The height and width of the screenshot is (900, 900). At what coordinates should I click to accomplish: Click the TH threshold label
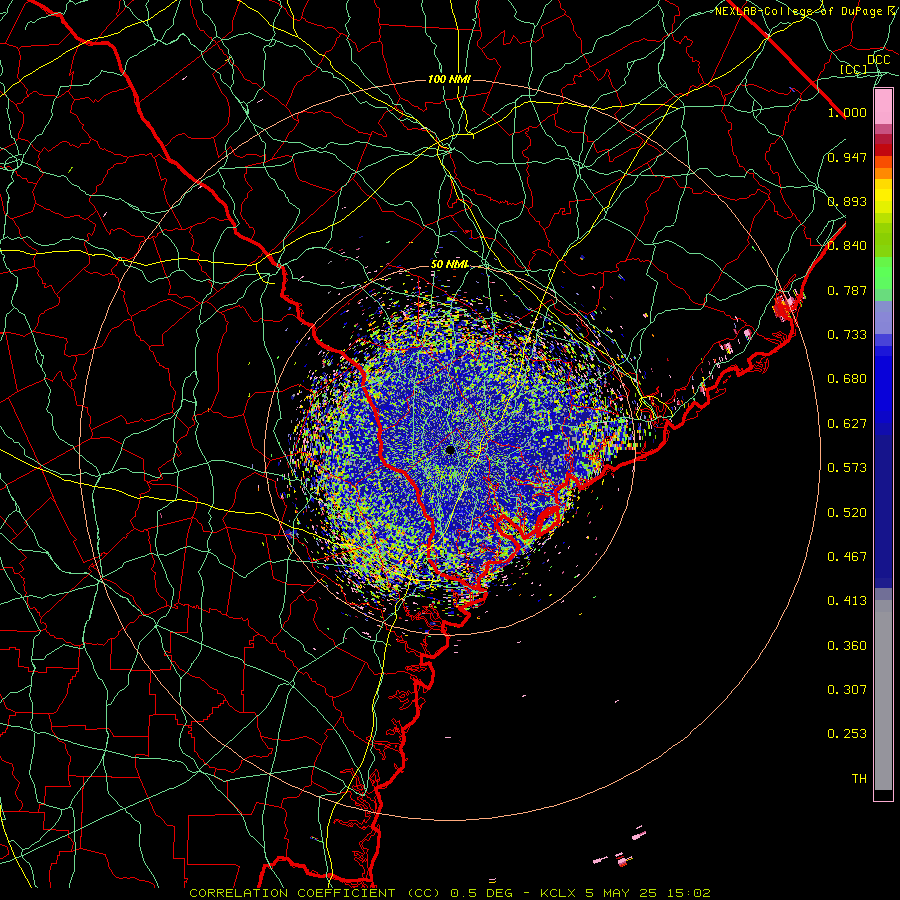point(859,779)
